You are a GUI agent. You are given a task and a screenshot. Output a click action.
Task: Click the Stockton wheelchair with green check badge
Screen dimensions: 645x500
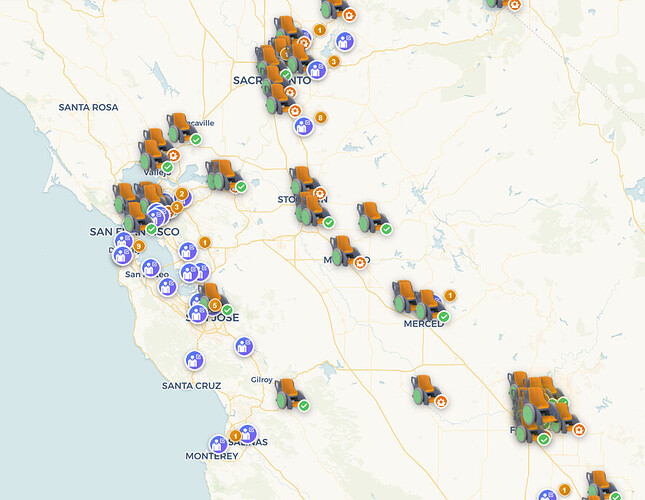(x=315, y=211)
